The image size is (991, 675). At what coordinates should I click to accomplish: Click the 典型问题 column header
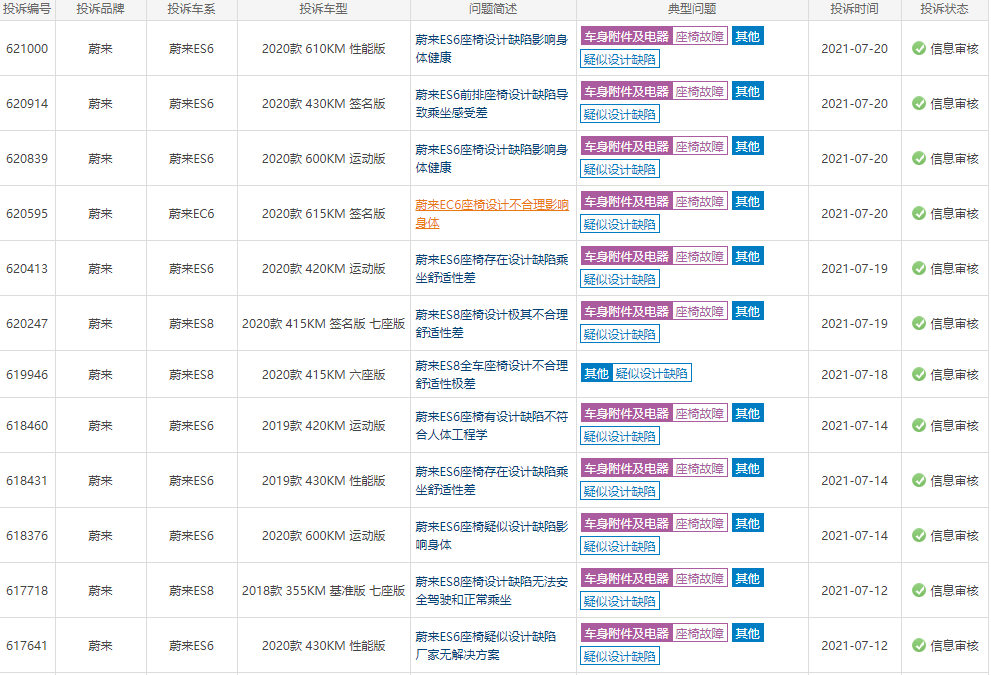(x=692, y=9)
